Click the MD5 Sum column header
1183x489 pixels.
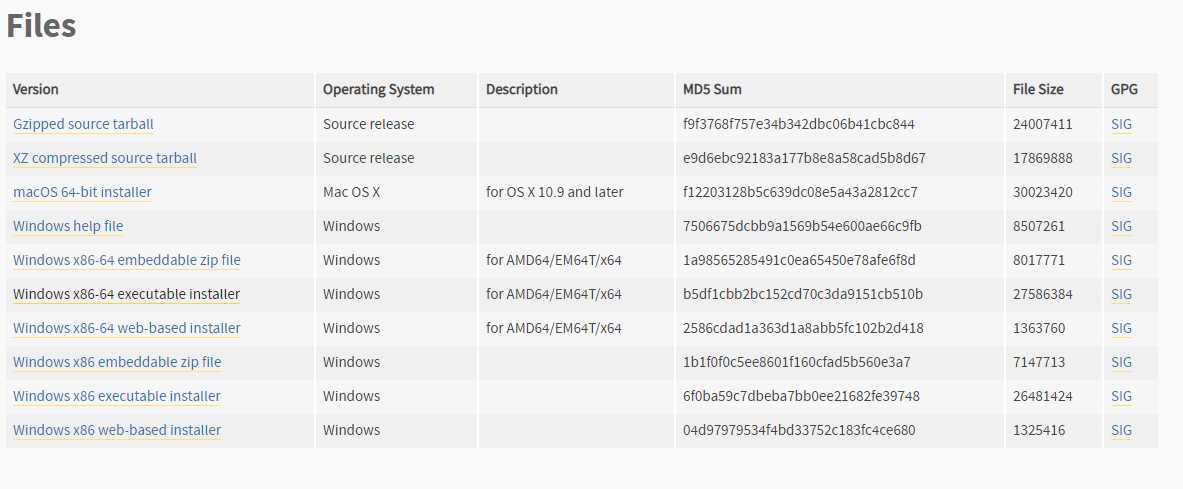click(712, 89)
